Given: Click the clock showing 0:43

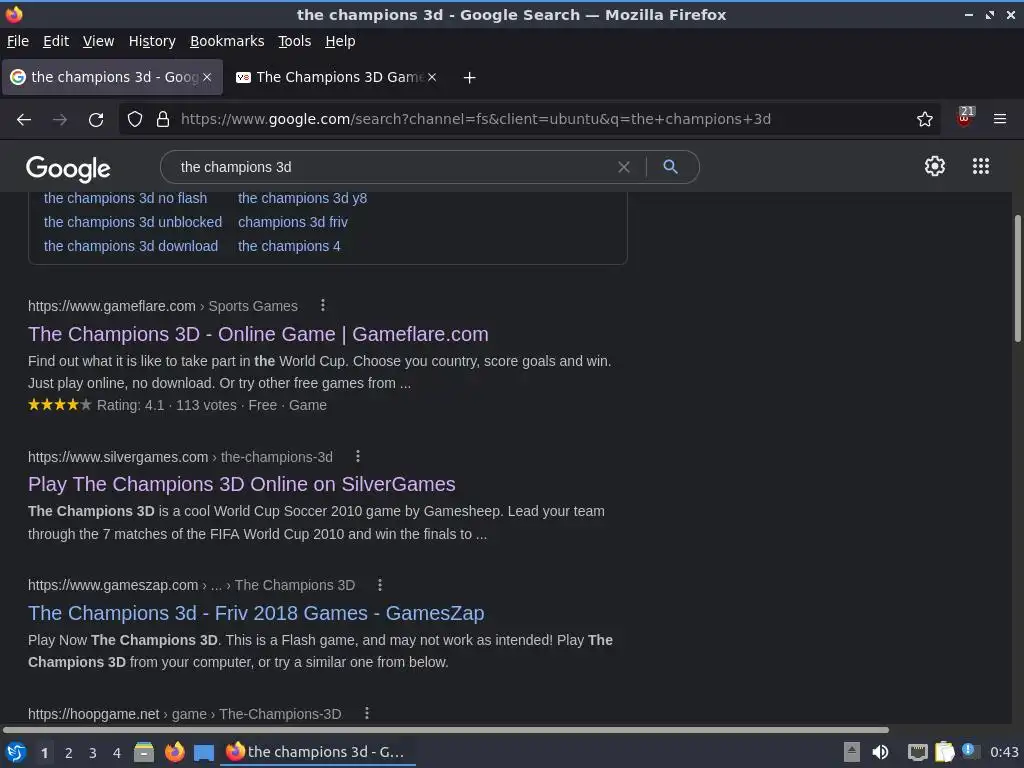Looking at the screenshot, I should coord(1004,752).
